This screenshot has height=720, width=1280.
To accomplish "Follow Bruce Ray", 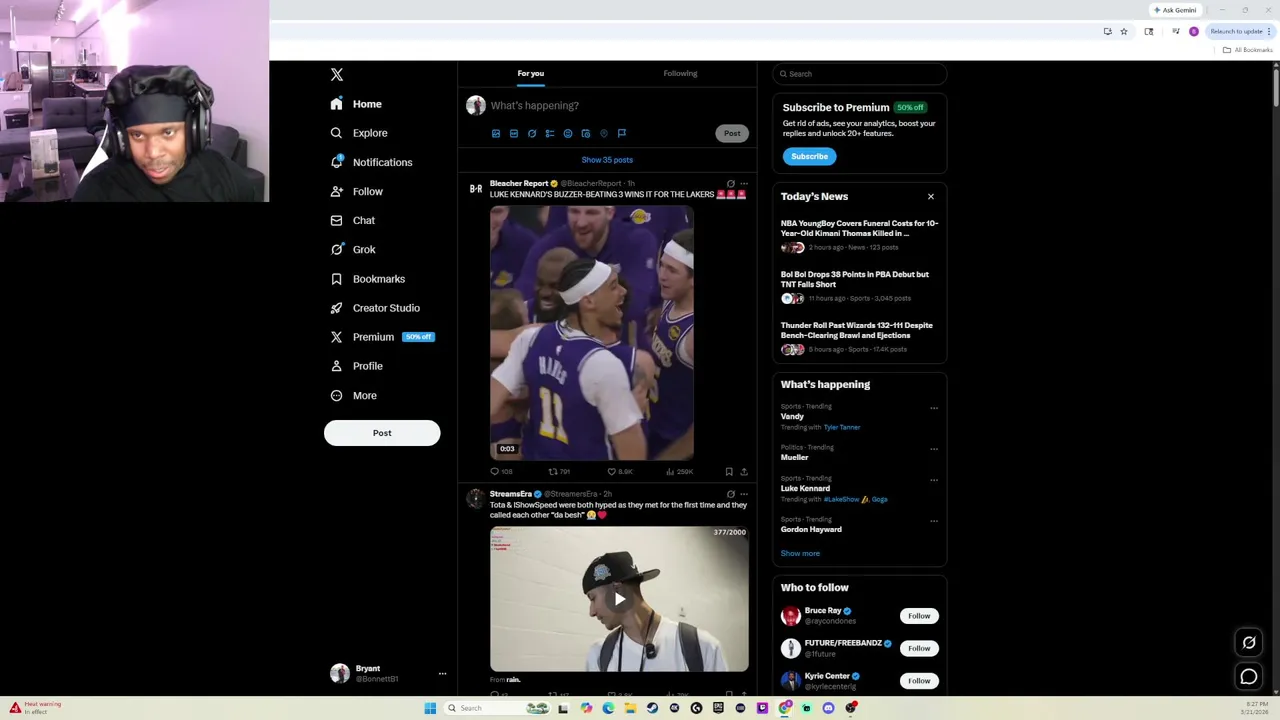I will pyautogui.click(x=919, y=616).
